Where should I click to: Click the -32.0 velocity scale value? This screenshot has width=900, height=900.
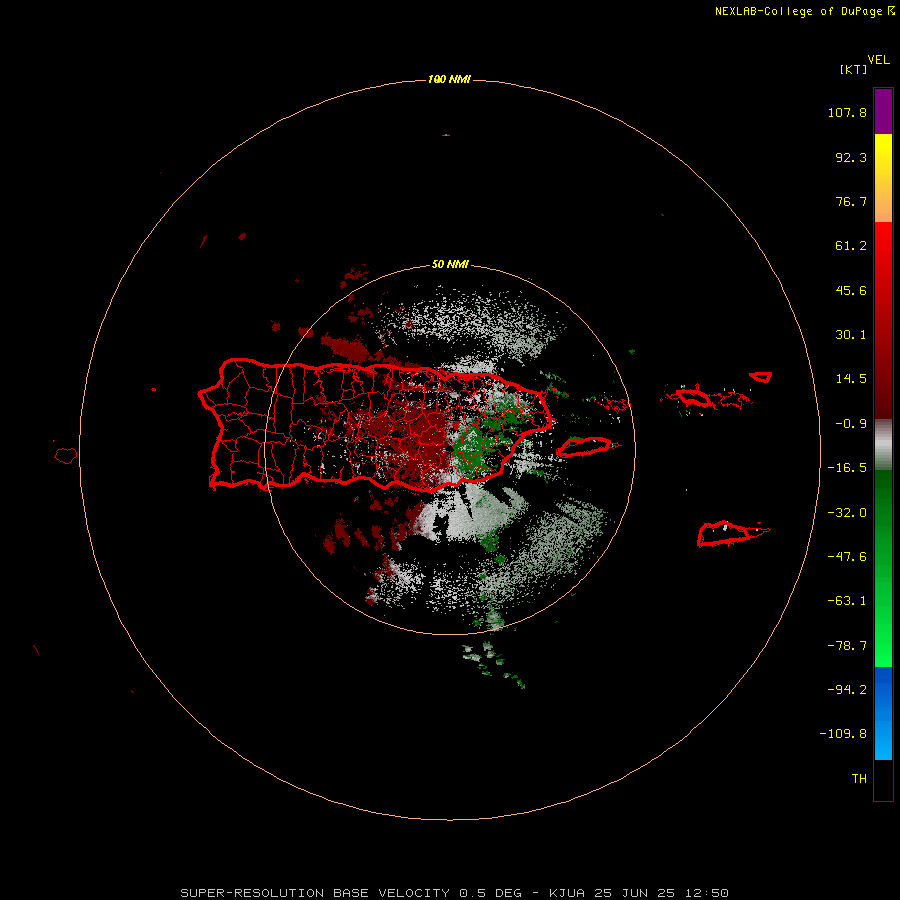point(847,513)
